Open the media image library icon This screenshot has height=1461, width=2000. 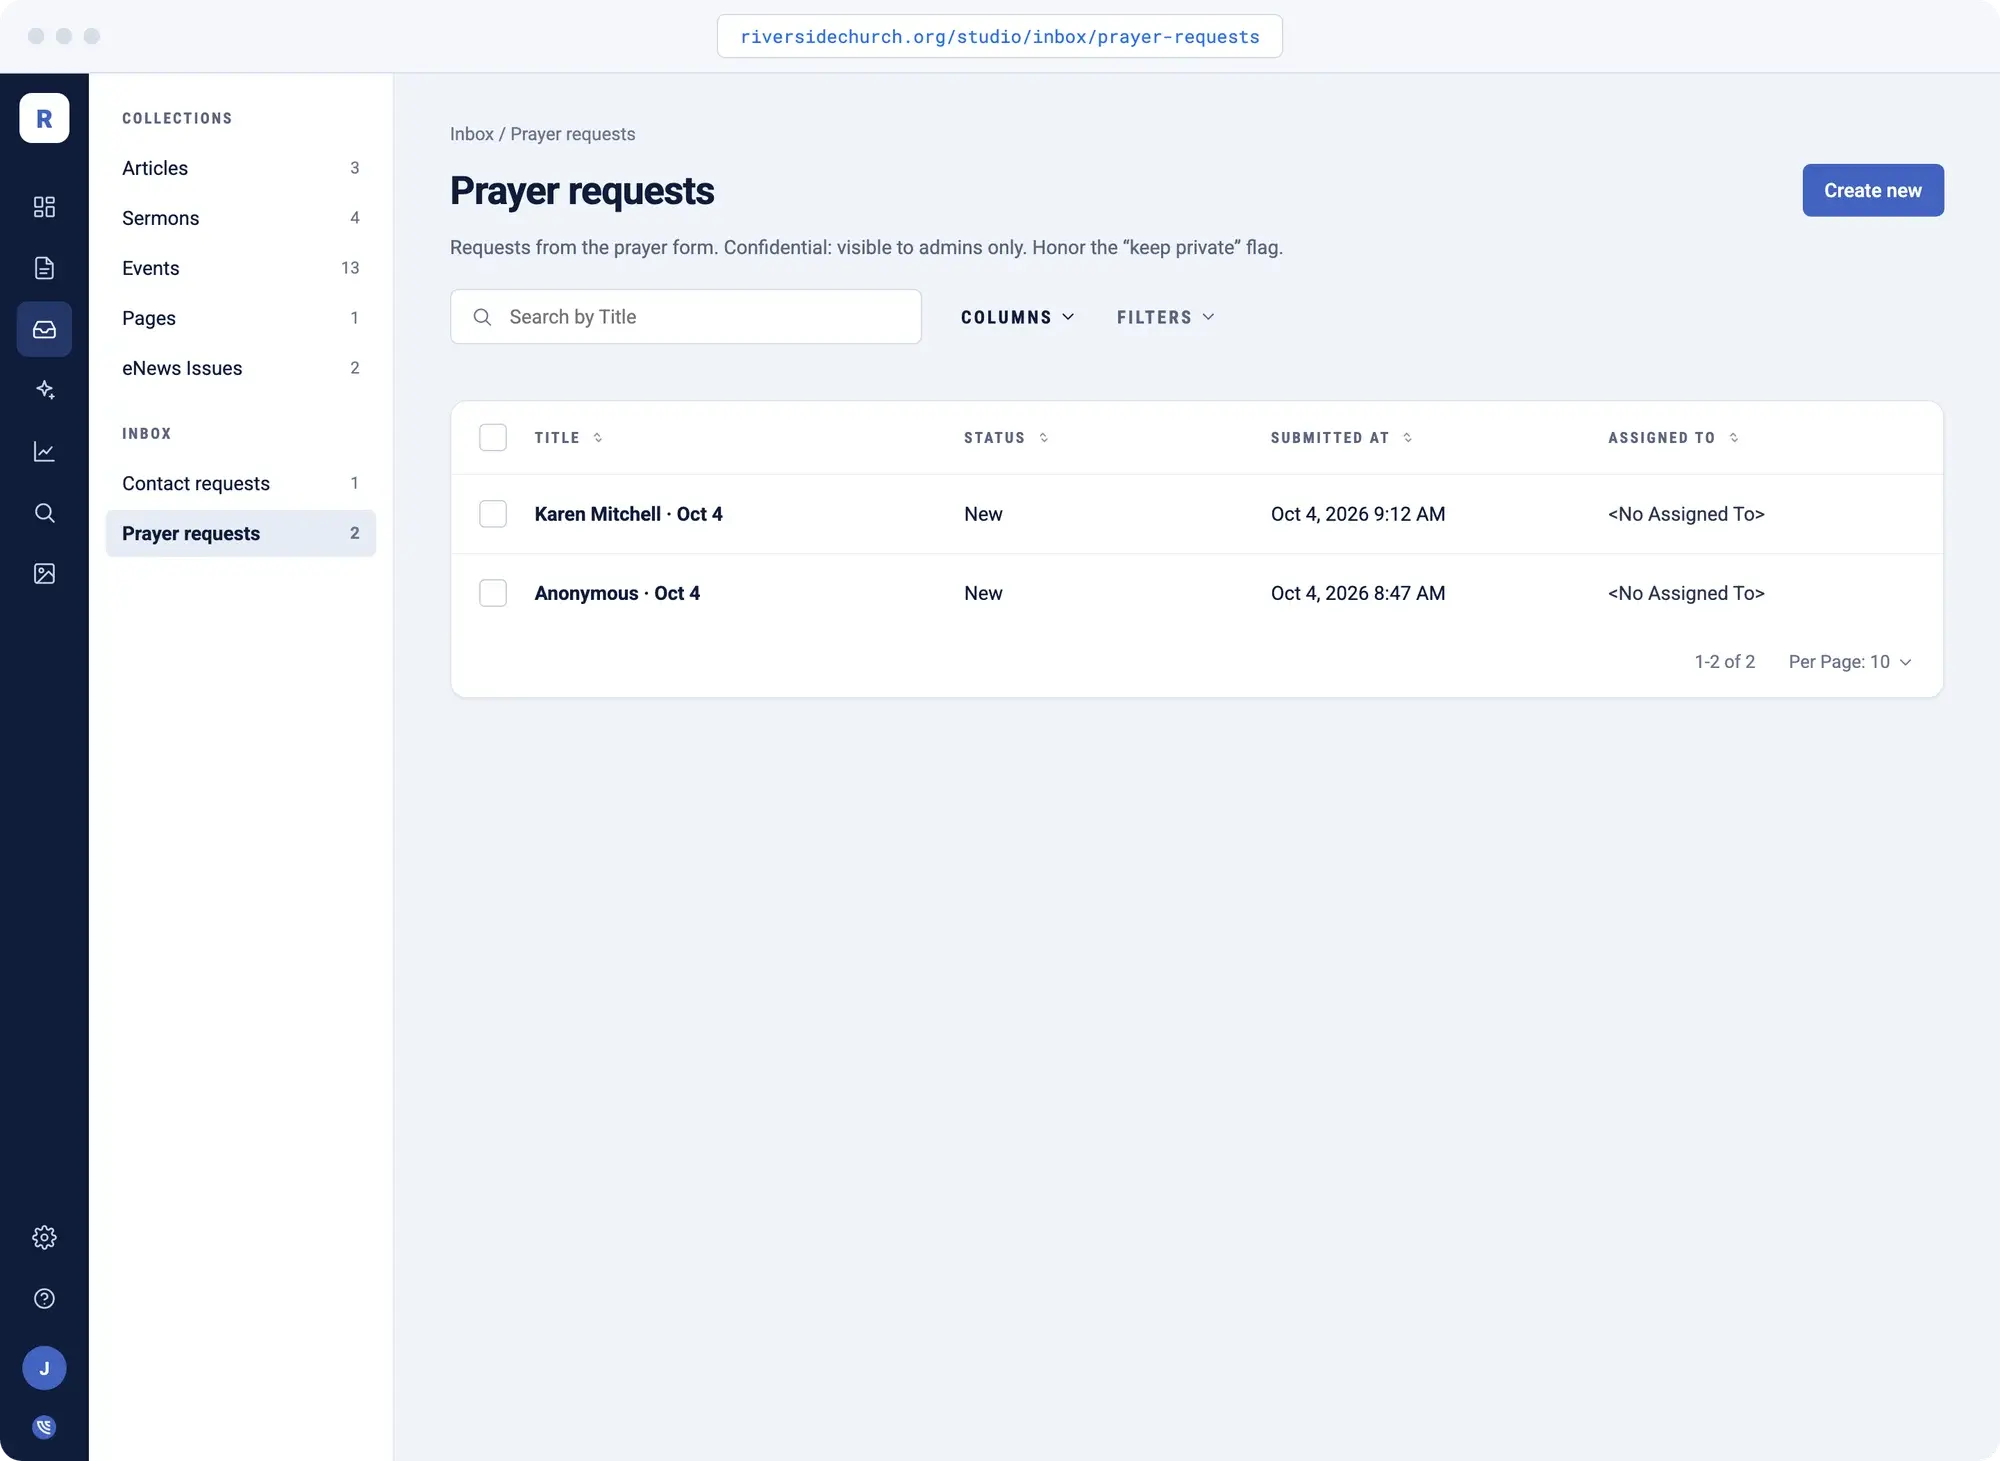(x=44, y=574)
